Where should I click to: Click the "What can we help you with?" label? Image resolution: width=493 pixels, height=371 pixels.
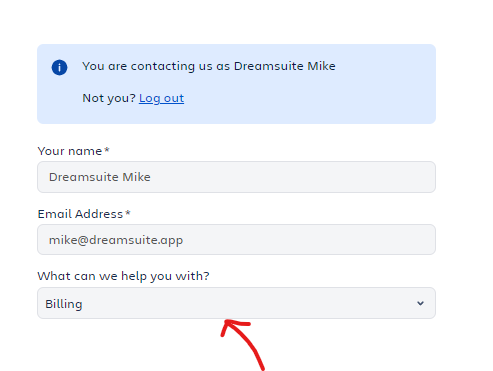click(x=123, y=276)
